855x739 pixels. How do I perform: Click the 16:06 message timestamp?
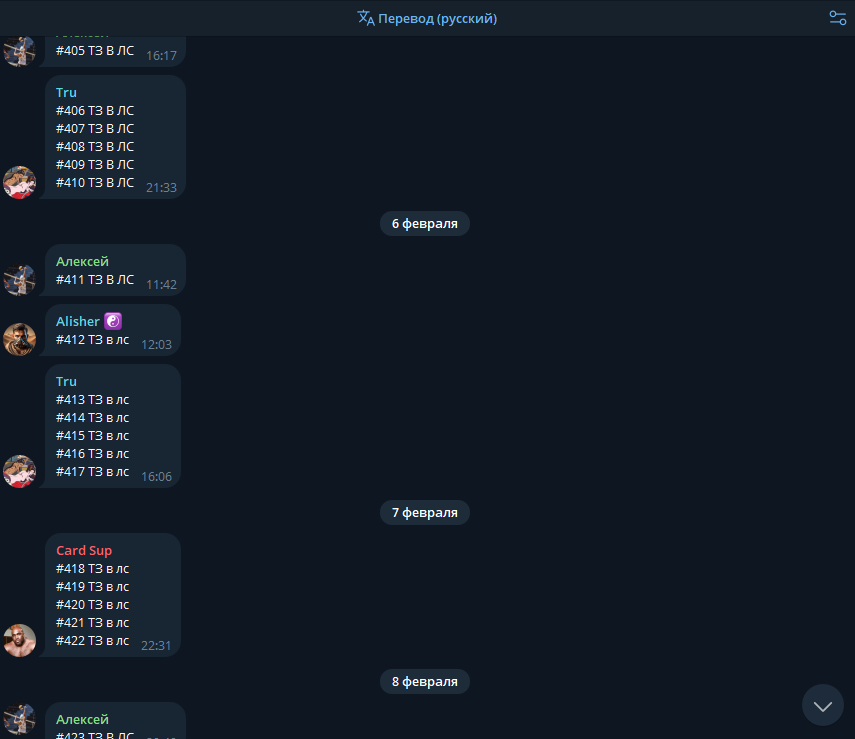pyautogui.click(x=156, y=477)
